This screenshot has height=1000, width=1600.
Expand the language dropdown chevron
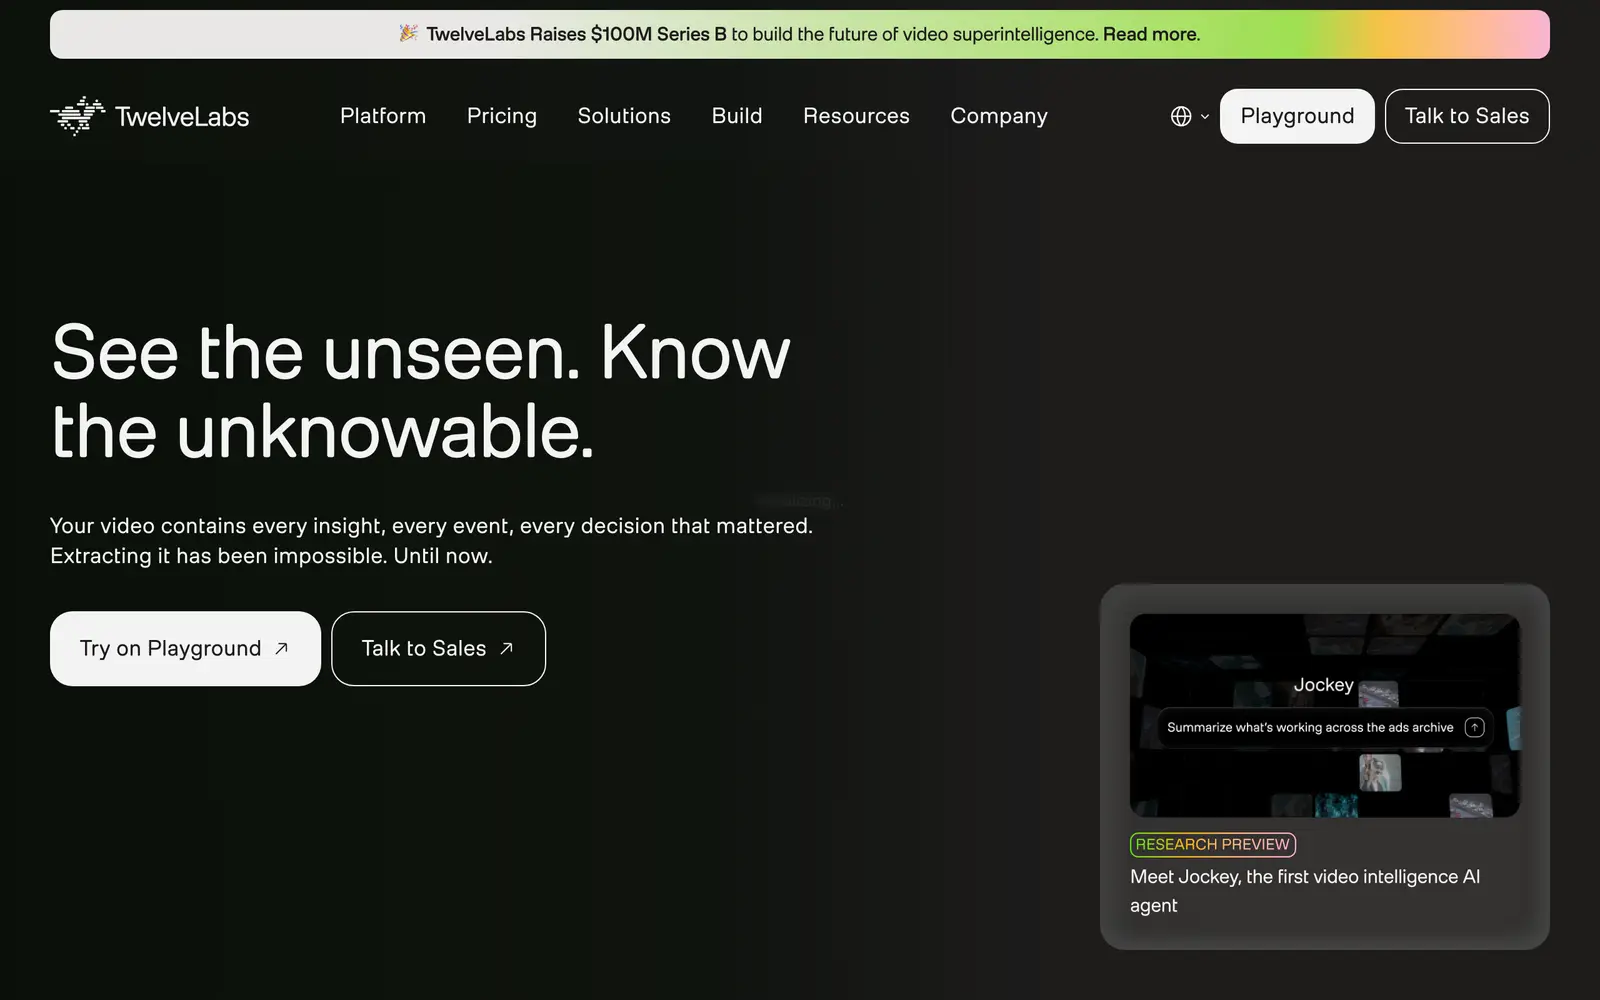[x=1205, y=117]
